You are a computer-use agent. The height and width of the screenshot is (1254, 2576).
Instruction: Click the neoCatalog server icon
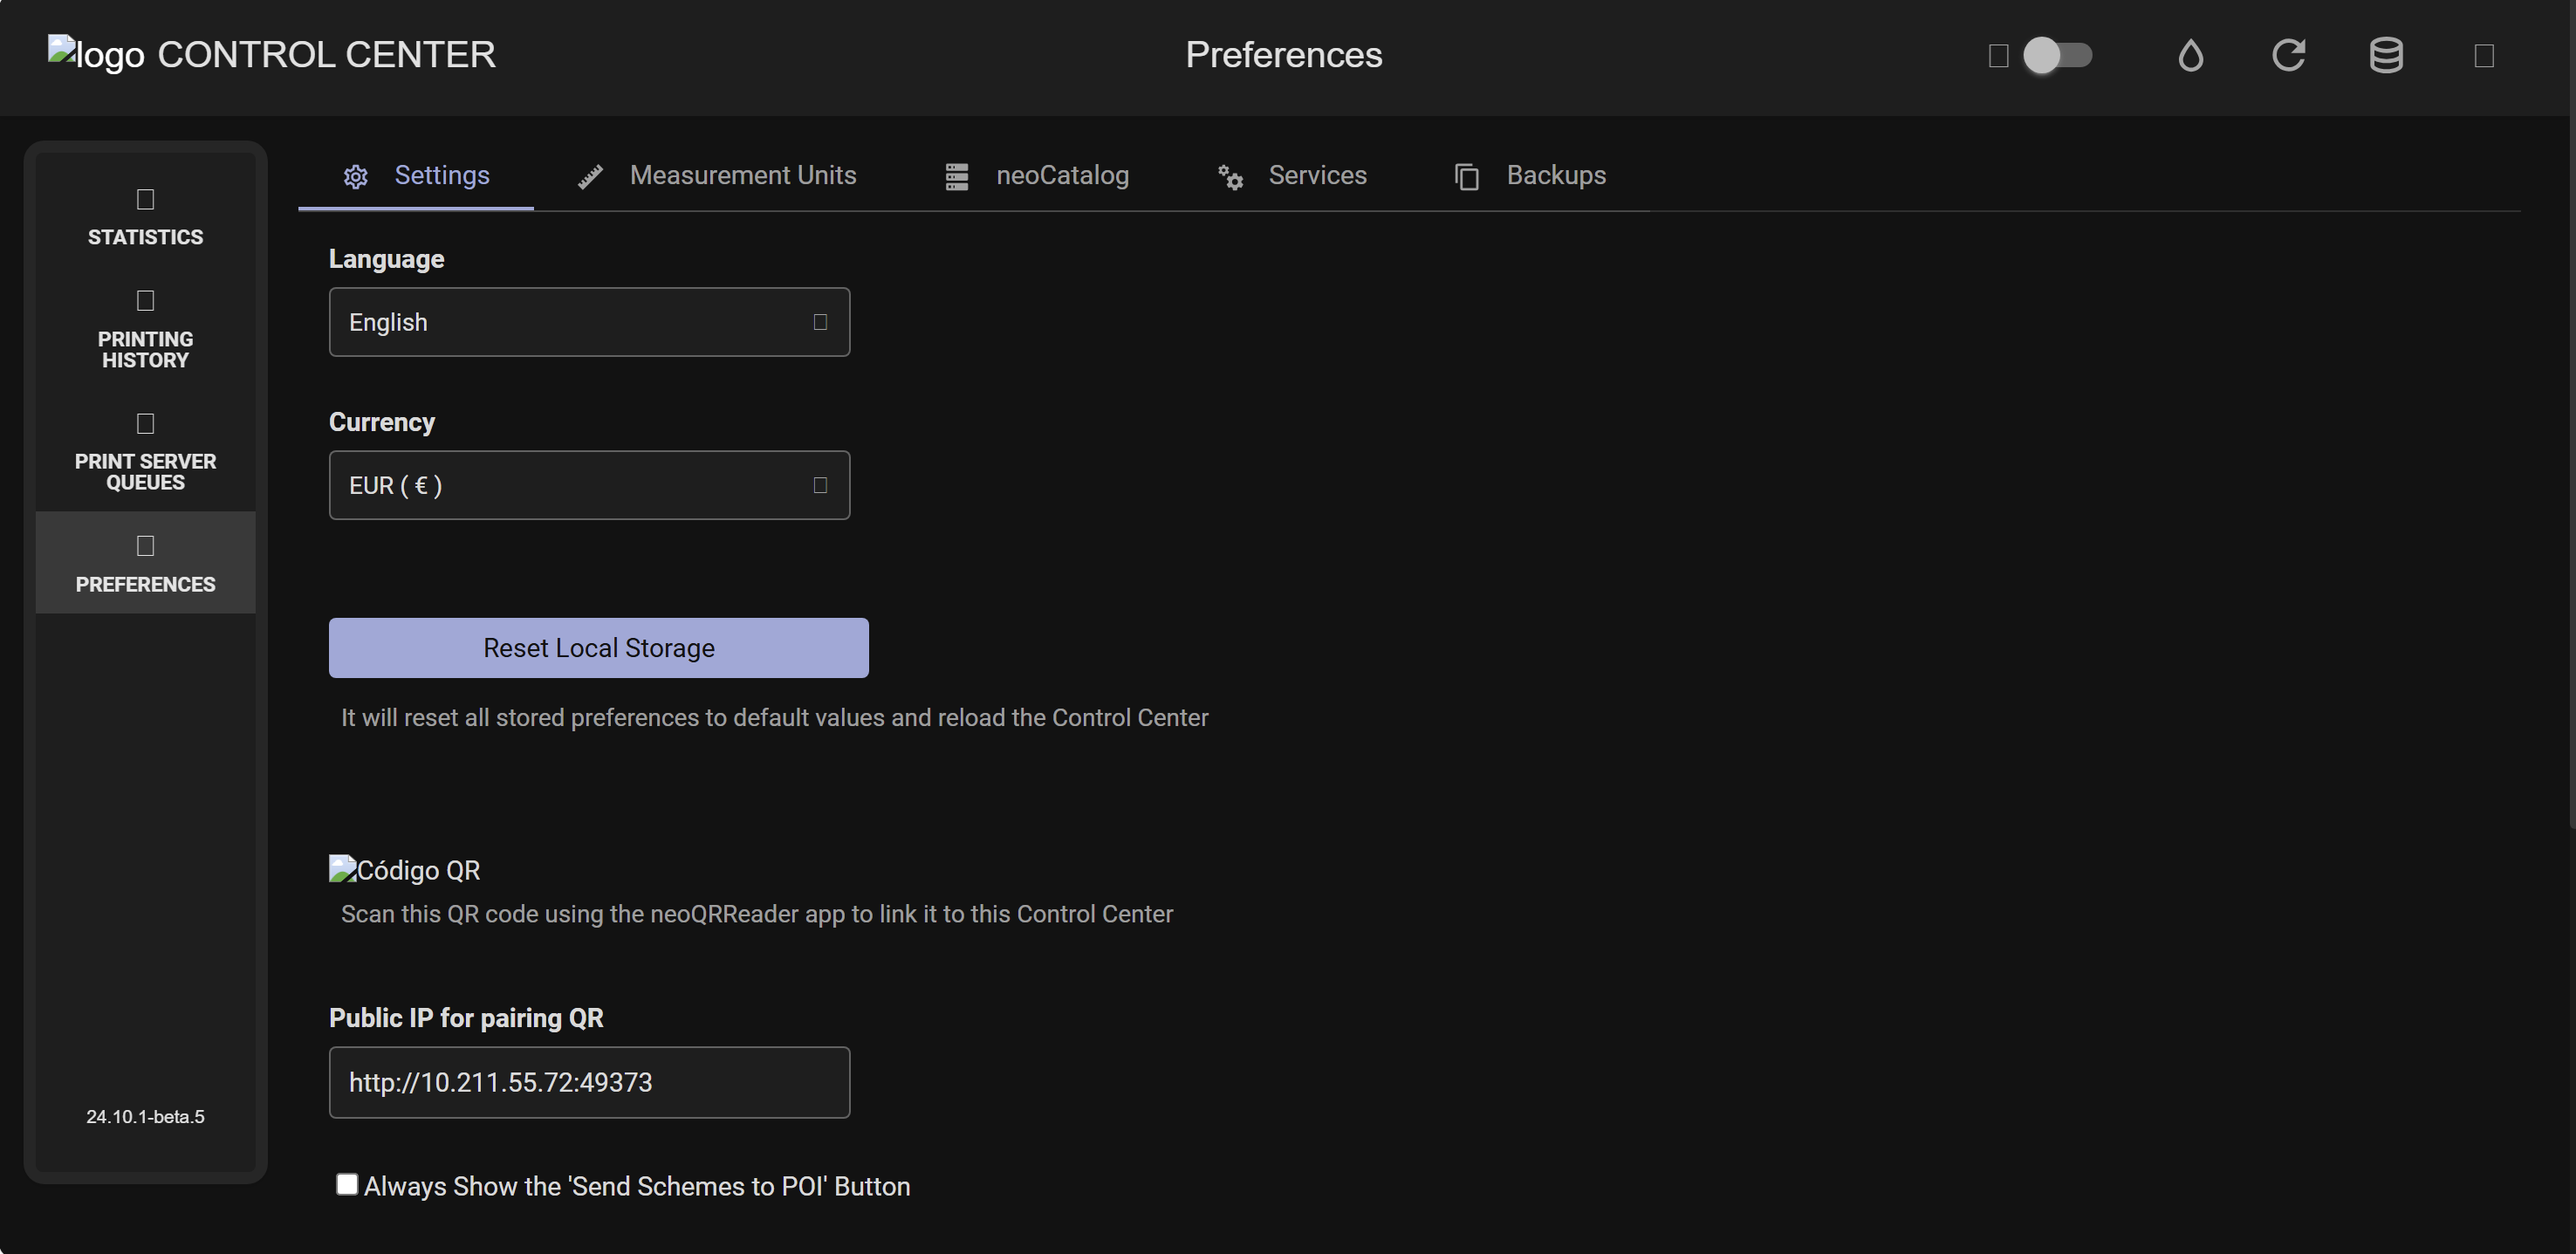(957, 177)
